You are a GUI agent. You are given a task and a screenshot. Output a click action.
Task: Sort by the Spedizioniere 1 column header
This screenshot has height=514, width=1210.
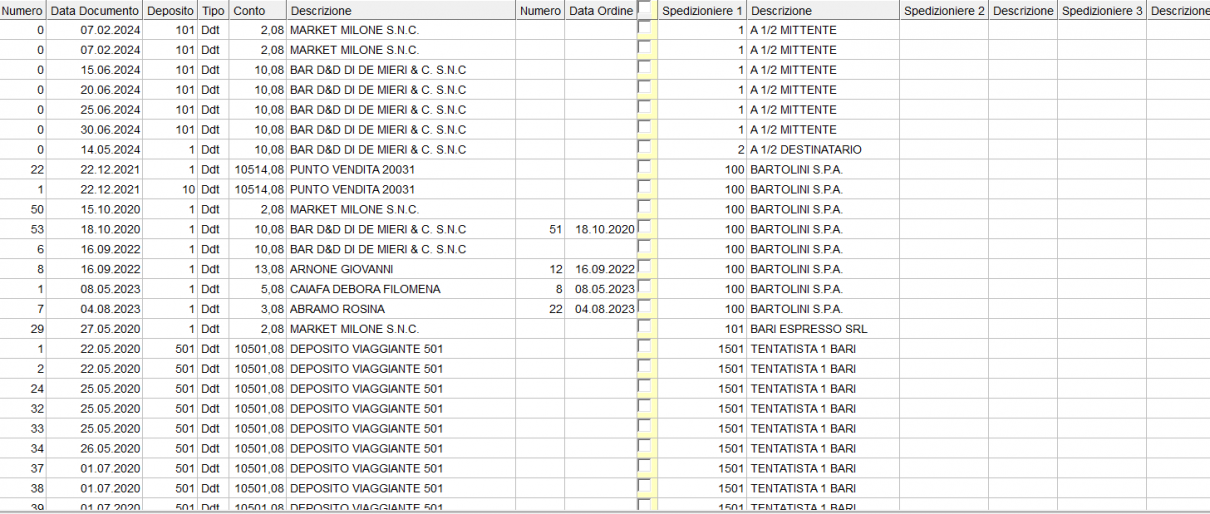(703, 10)
